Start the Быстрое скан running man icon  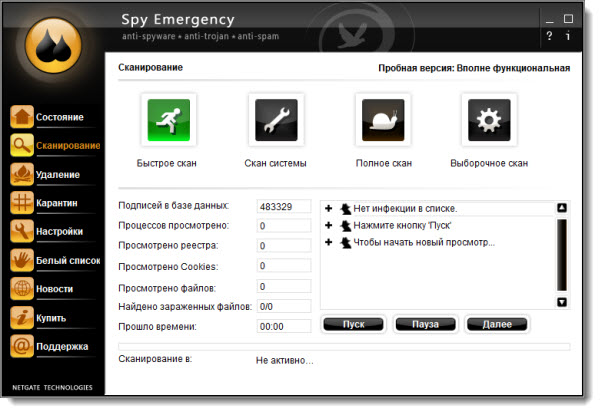(169, 120)
